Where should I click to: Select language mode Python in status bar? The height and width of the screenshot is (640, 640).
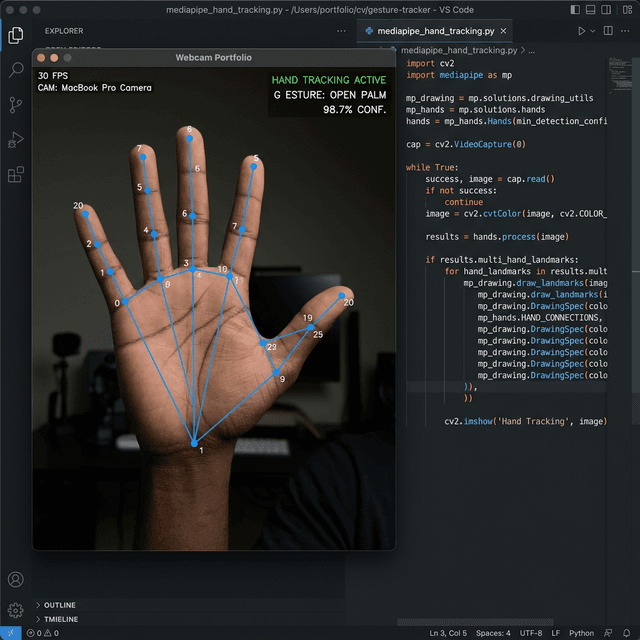[581, 633]
